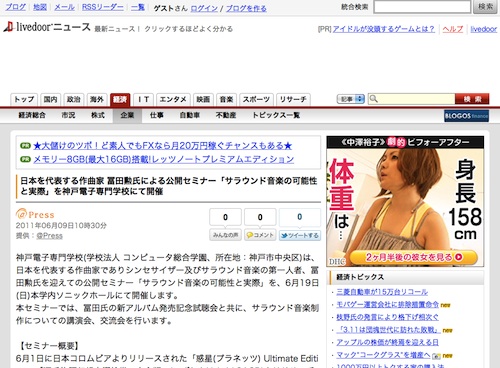This screenshot has width=500, height=368.
Task: Click the ツイートする button
Action: click(x=300, y=235)
